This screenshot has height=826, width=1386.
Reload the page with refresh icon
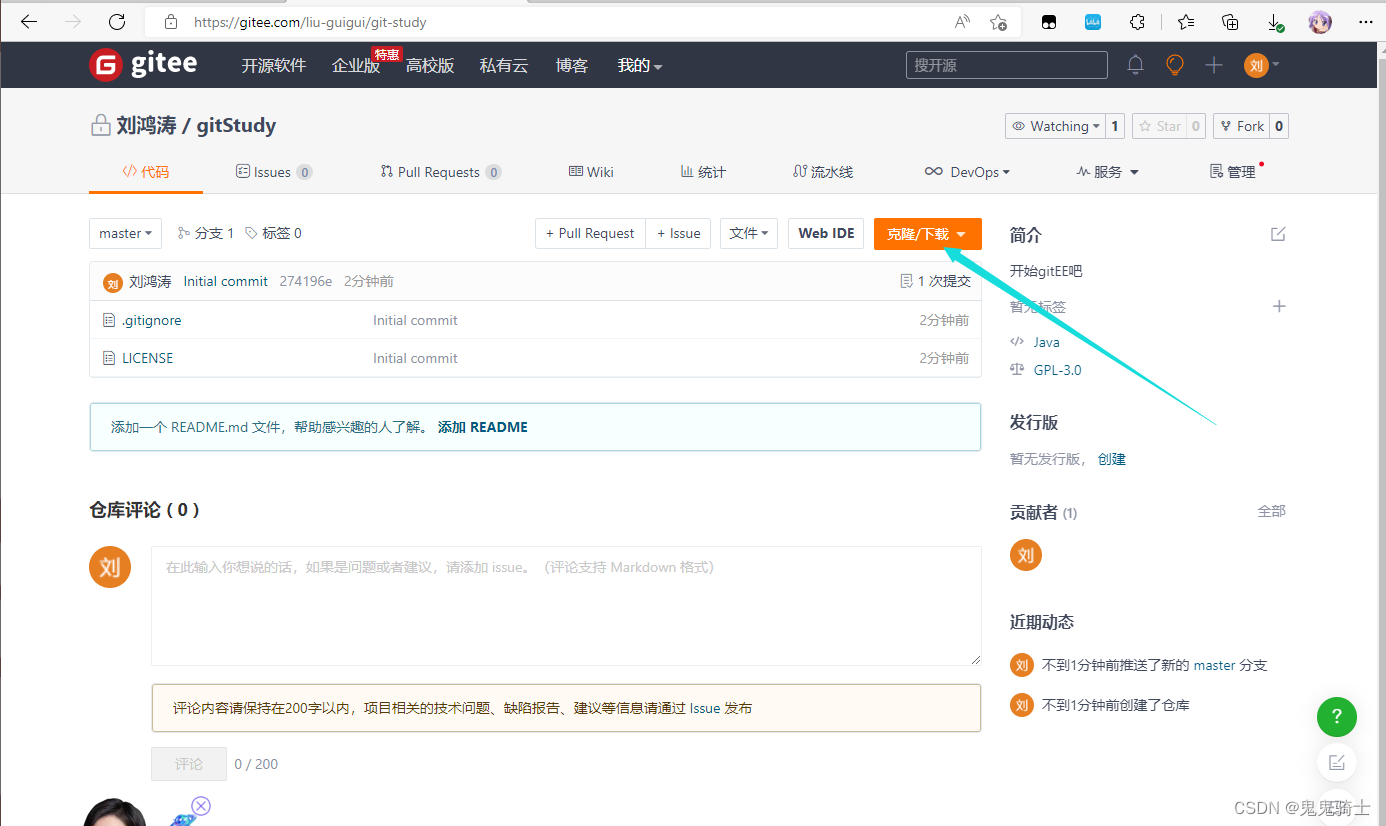[x=117, y=21]
